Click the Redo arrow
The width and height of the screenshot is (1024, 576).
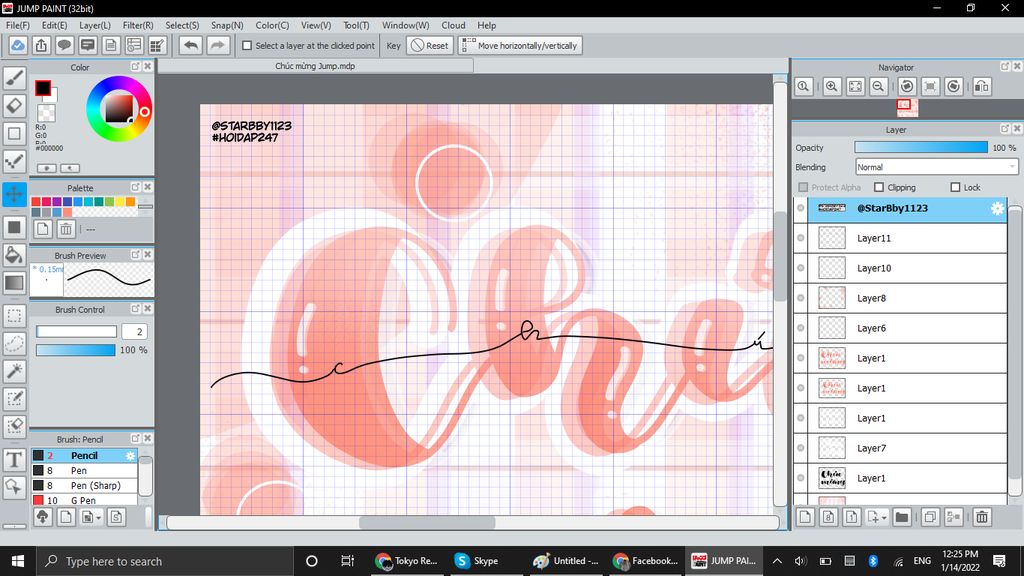(x=217, y=46)
